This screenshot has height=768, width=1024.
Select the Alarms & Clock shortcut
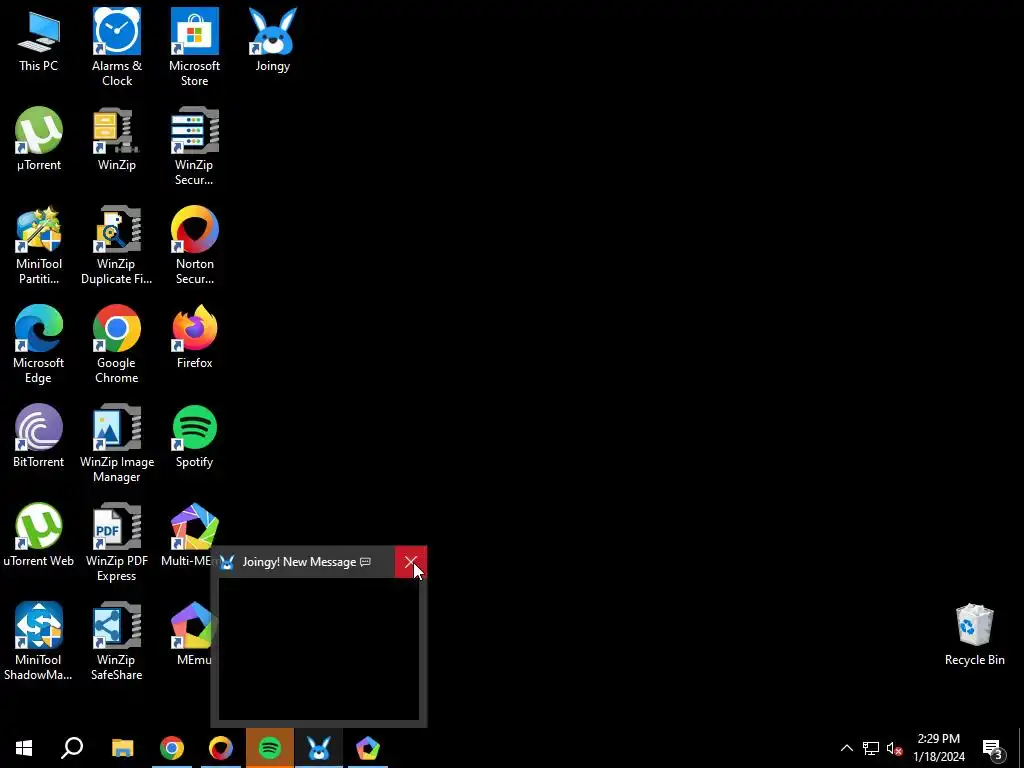[117, 47]
